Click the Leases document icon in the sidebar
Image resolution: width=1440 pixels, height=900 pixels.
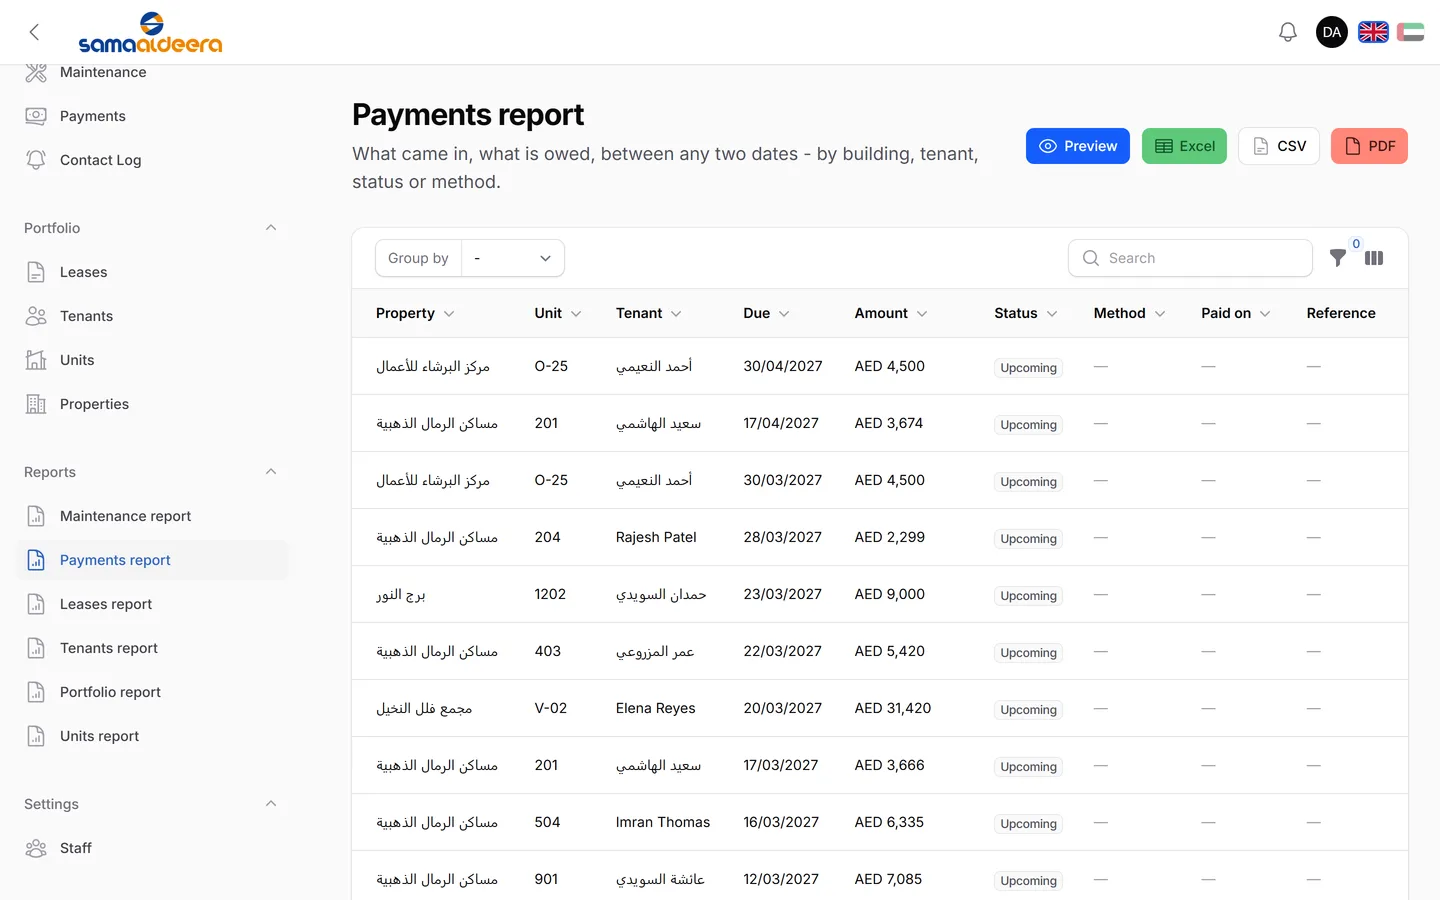coord(36,272)
